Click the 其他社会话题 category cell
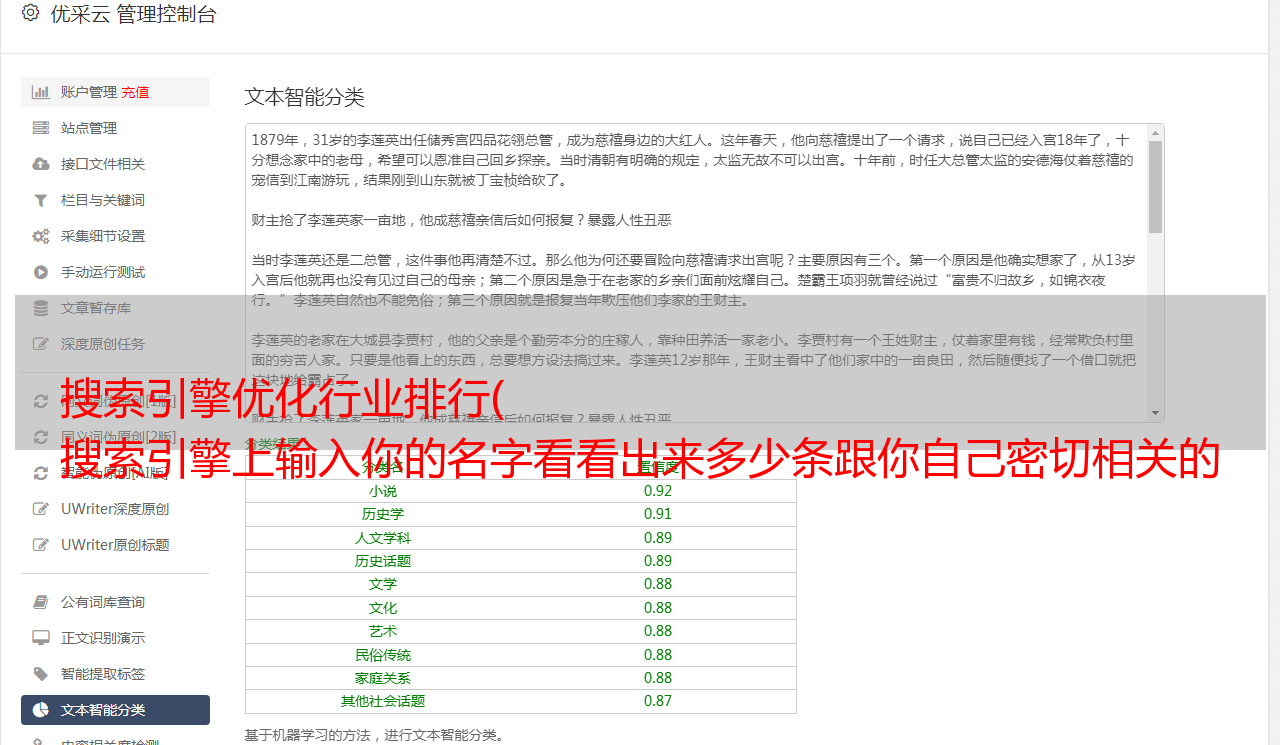1280x745 pixels. click(383, 701)
